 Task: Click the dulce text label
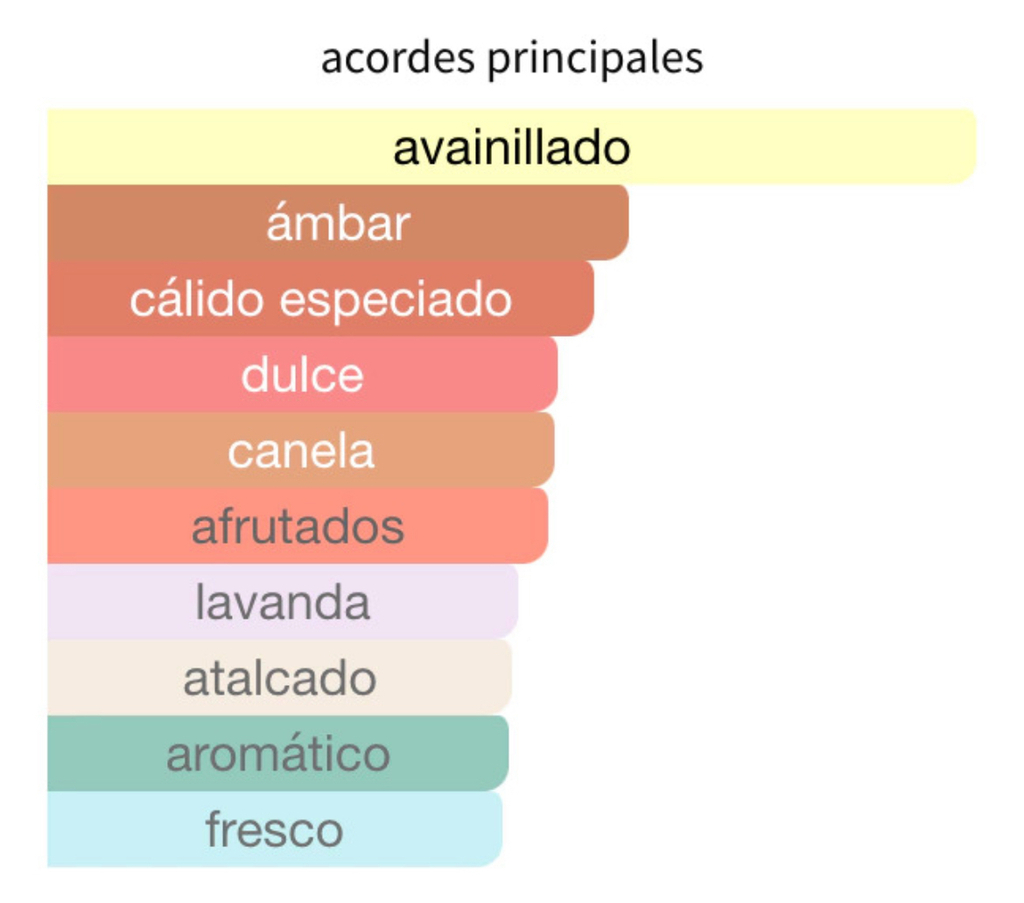[302, 375]
